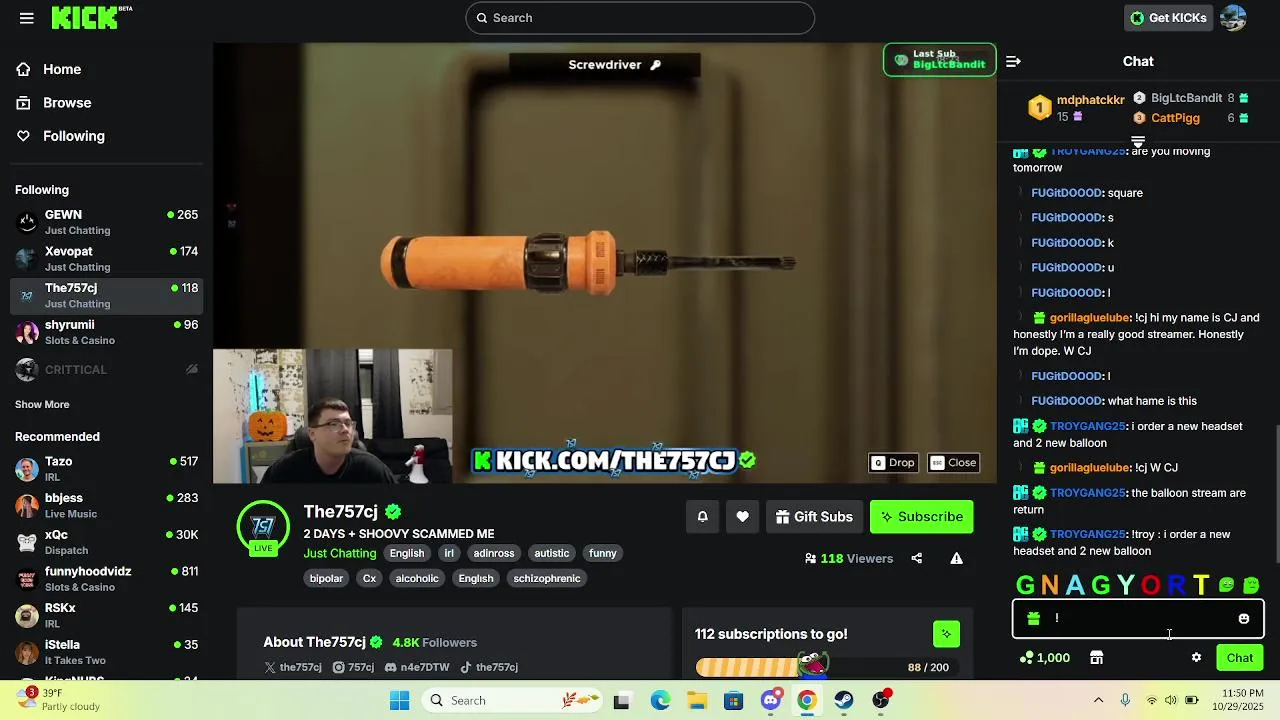The image size is (1280, 720).
Task: Click the KICK beta logo
Action: pos(91,17)
